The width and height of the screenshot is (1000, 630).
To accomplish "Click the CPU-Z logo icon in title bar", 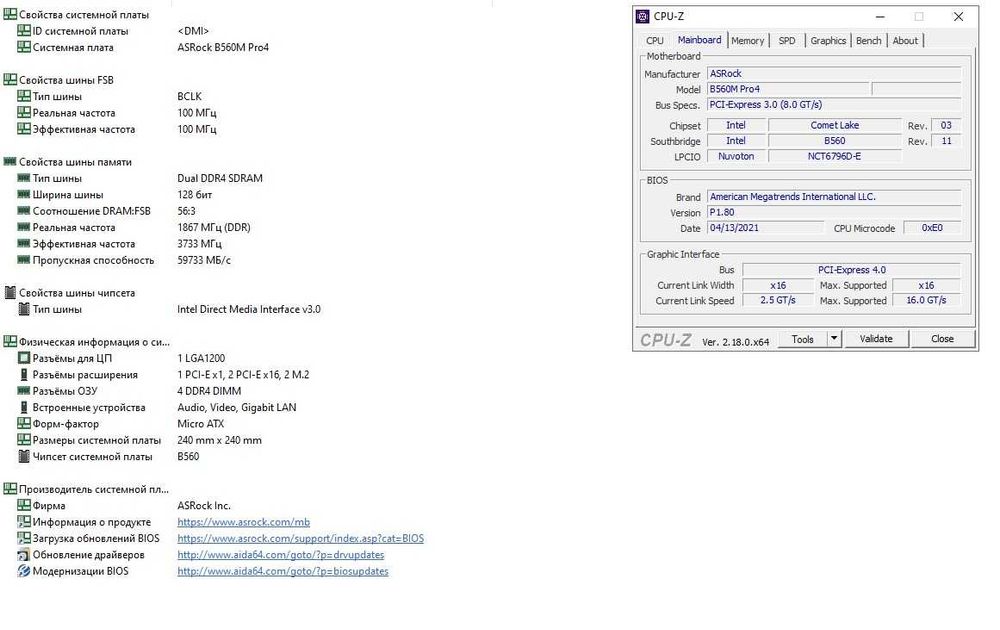I will (643, 17).
